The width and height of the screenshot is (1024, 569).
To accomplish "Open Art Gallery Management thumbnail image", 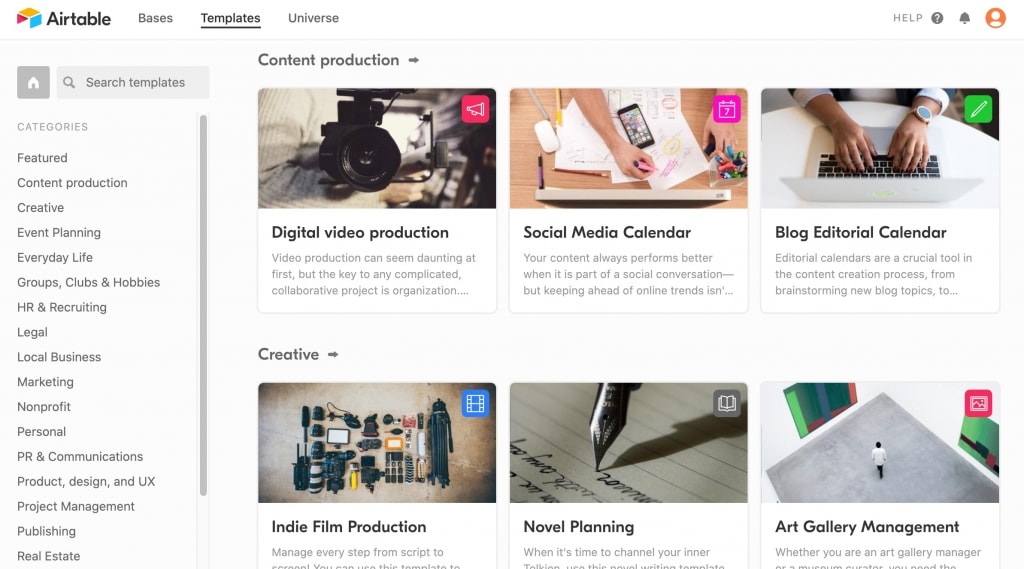I will click(880, 443).
